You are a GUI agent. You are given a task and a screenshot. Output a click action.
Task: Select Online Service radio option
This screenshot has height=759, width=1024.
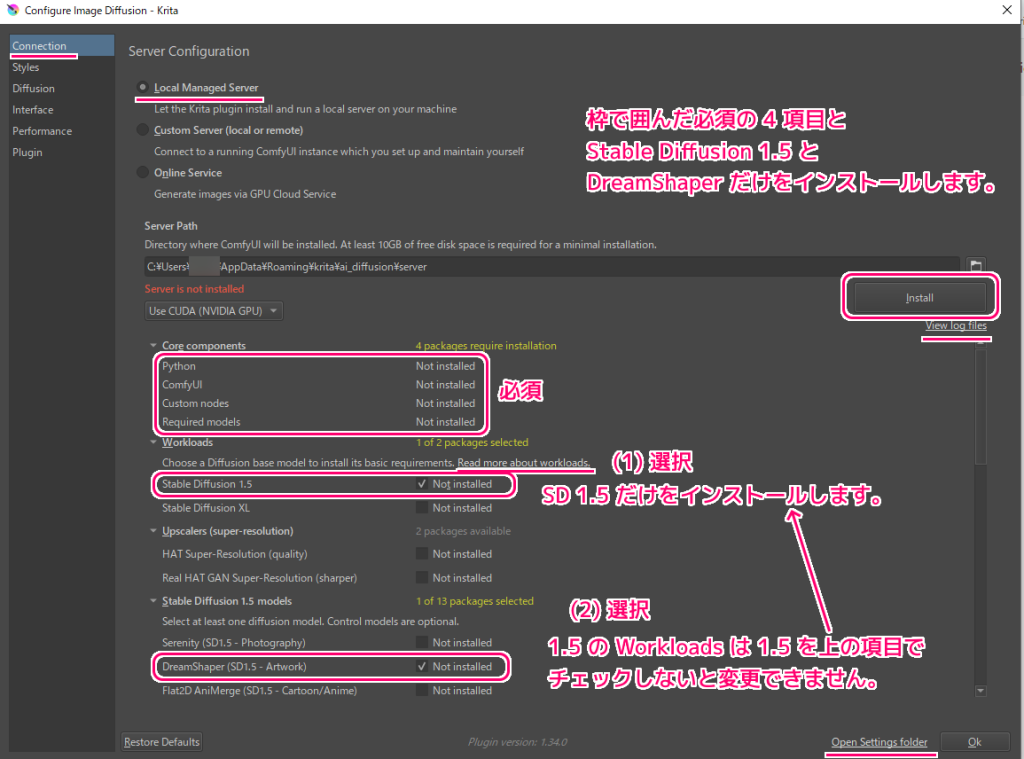click(142, 172)
